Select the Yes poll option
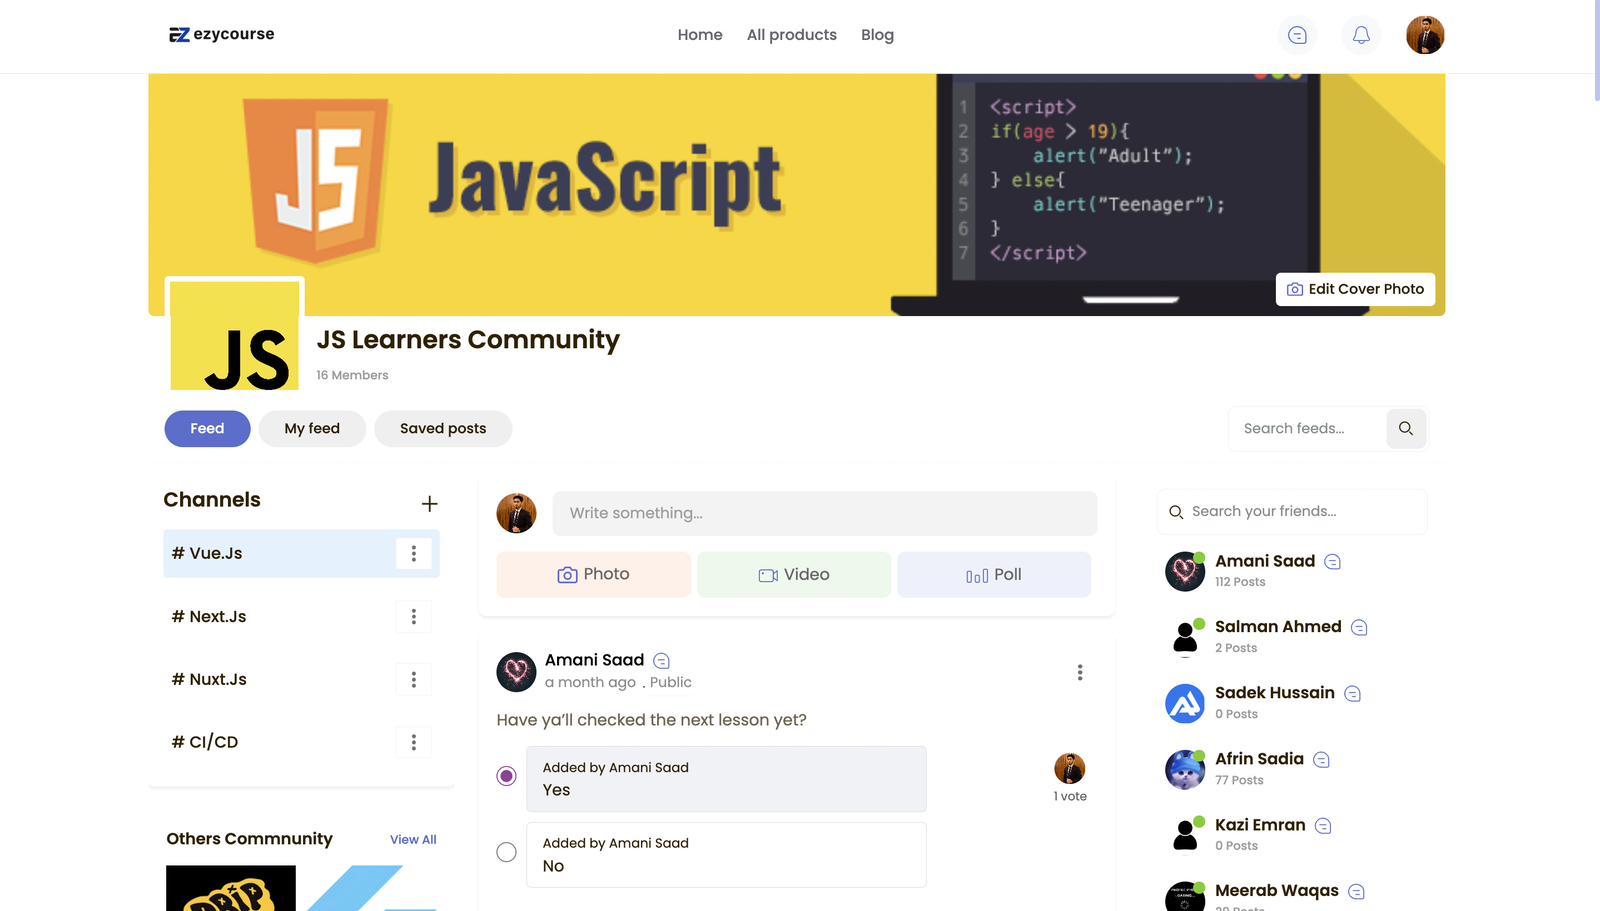Image resolution: width=1600 pixels, height=911 pixels. tap(507, 776)
